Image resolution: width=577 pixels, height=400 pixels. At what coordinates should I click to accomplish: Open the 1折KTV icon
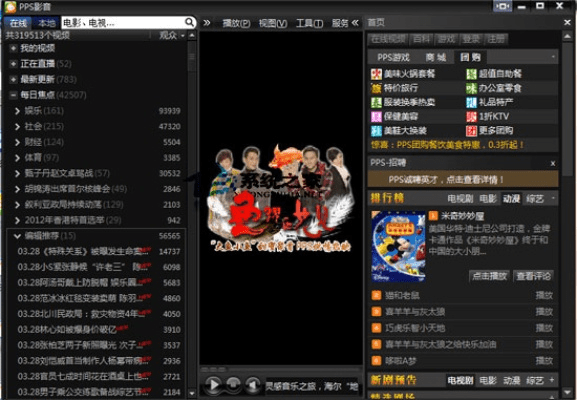point(471,117)
